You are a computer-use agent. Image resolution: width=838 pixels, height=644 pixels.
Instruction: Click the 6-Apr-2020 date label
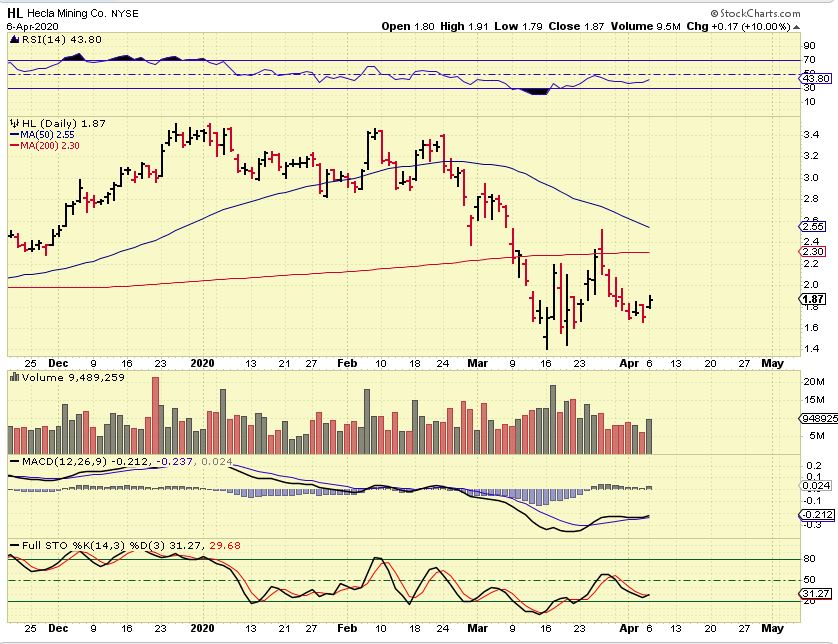(33, 27)
